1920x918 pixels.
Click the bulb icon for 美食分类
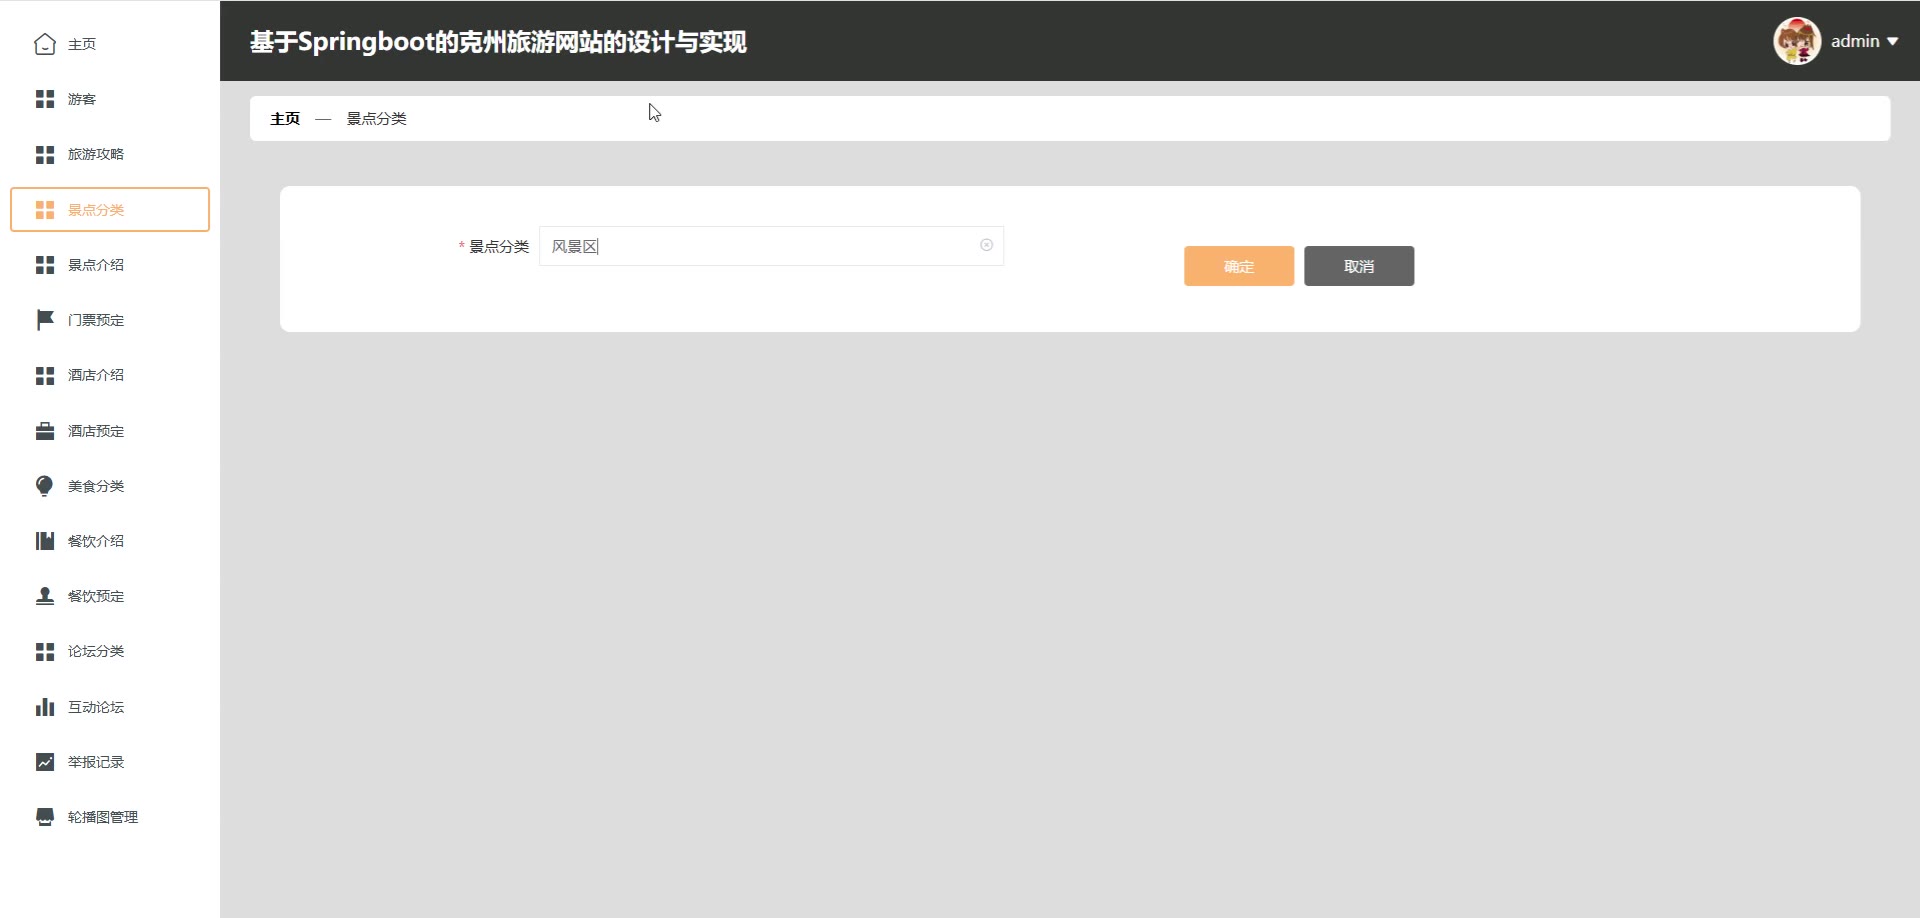pyautogui.click(x=45, y=486)
